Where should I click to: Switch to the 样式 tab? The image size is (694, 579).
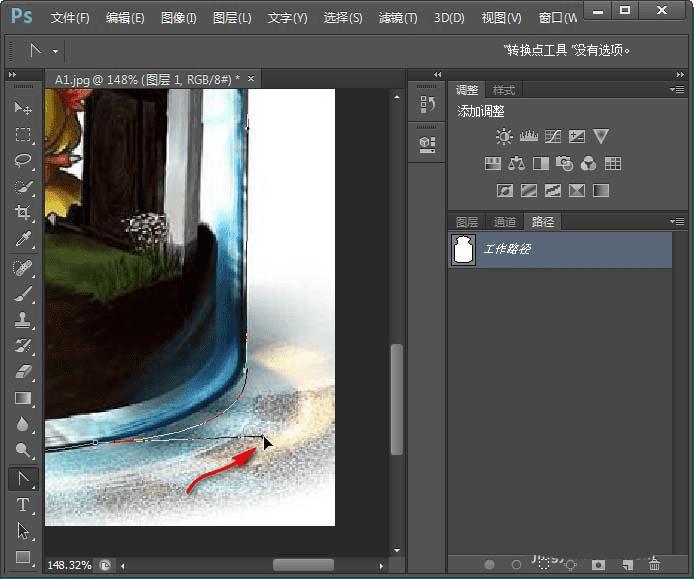pos(504,90)
